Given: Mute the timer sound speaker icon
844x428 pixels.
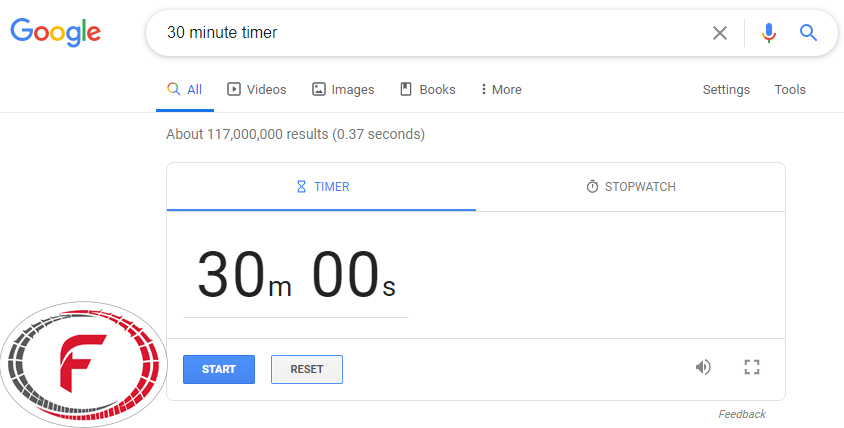Looking at the screenshot, I should pyautogui.click(x=703, y=367).
